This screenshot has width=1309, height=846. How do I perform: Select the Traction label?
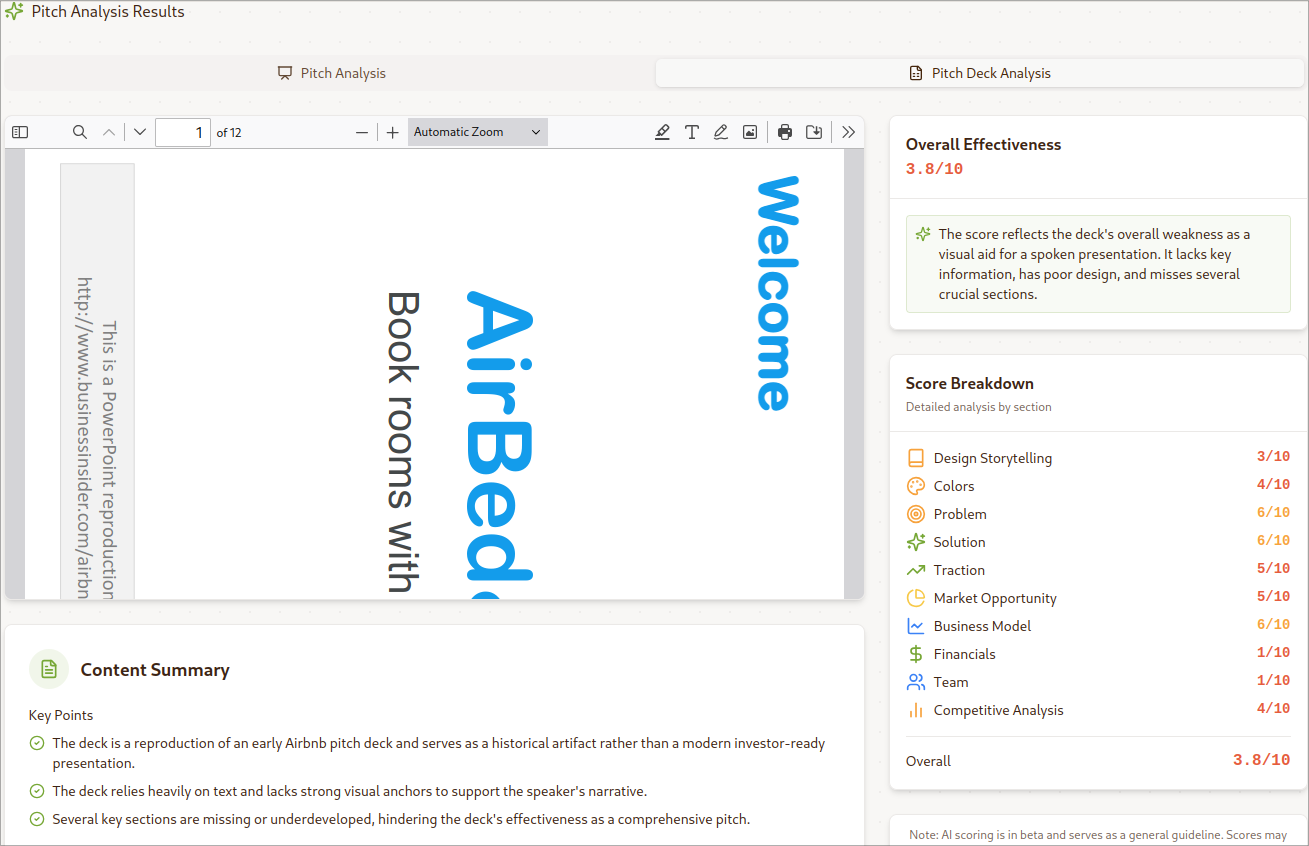tap(959, 570)
